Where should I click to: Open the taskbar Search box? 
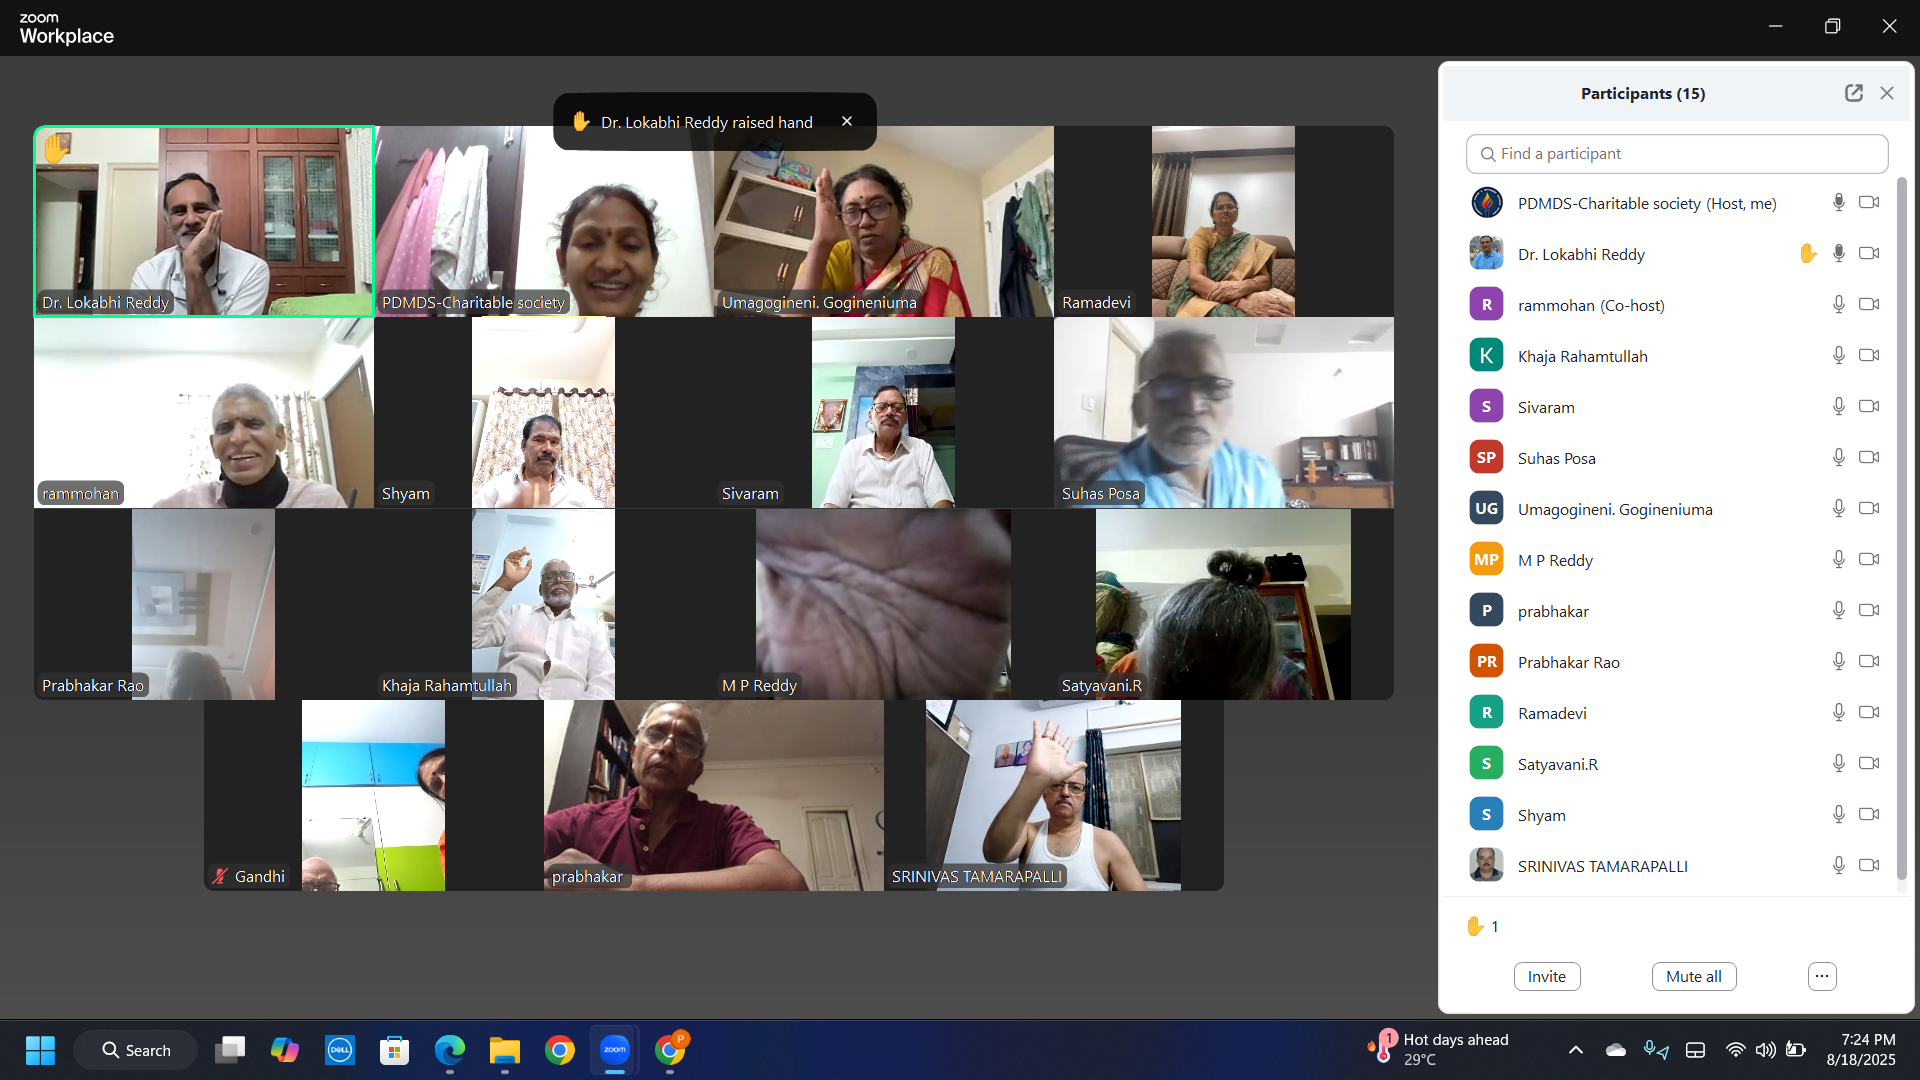click(135, 1050)
